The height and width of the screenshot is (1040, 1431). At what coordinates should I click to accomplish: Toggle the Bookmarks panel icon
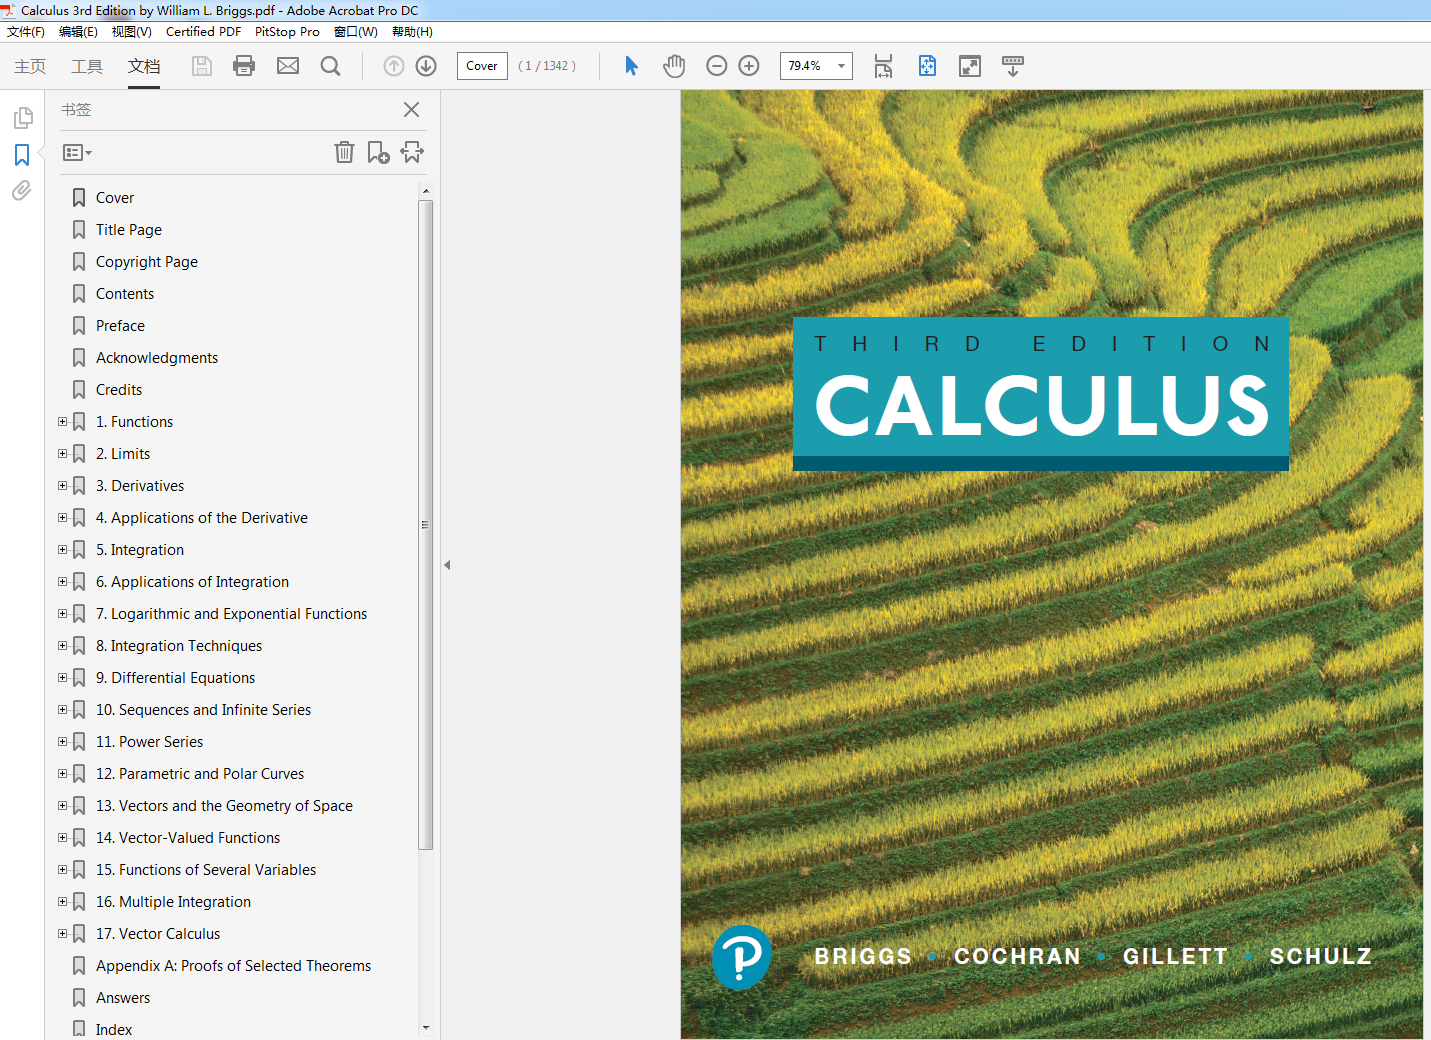tap(22, 155)
